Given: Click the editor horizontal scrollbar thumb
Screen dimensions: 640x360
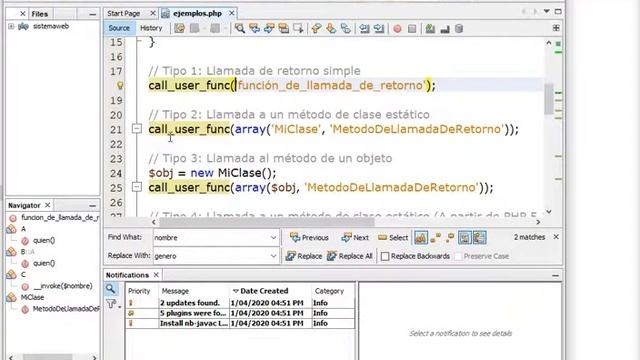Looking at the screenshot, I should (x=267, y=222).
